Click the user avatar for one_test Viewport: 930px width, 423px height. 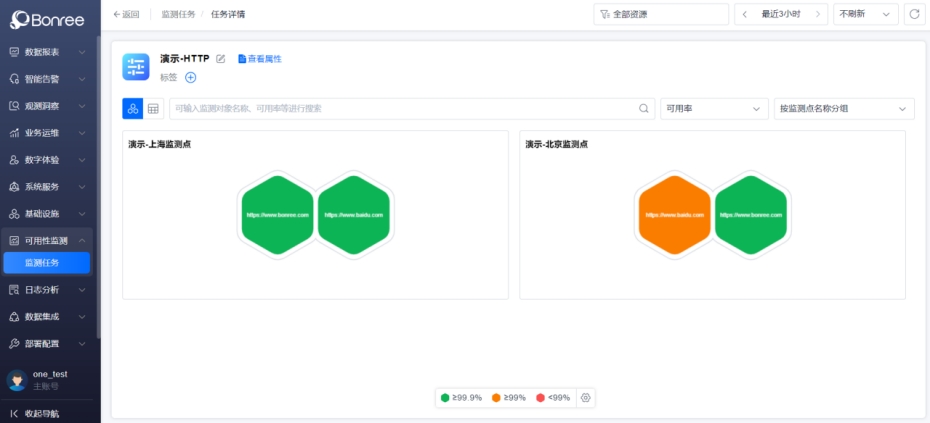17,380
